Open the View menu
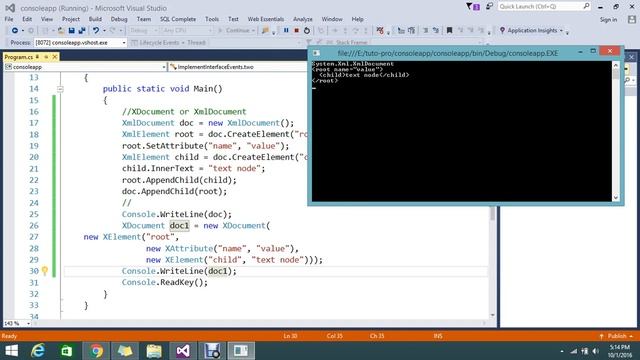Image resolution: width=640 pixels, height=360 pixels. pos(47,19)
